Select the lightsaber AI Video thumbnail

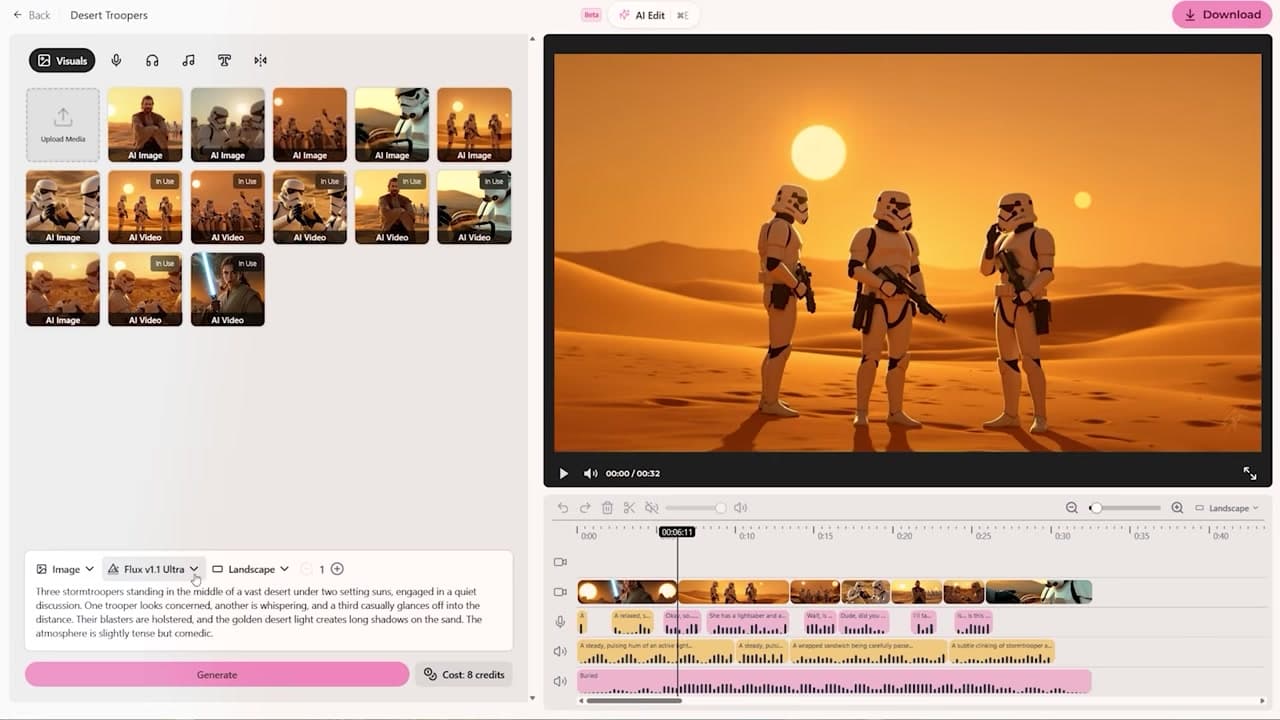(228, 289)
